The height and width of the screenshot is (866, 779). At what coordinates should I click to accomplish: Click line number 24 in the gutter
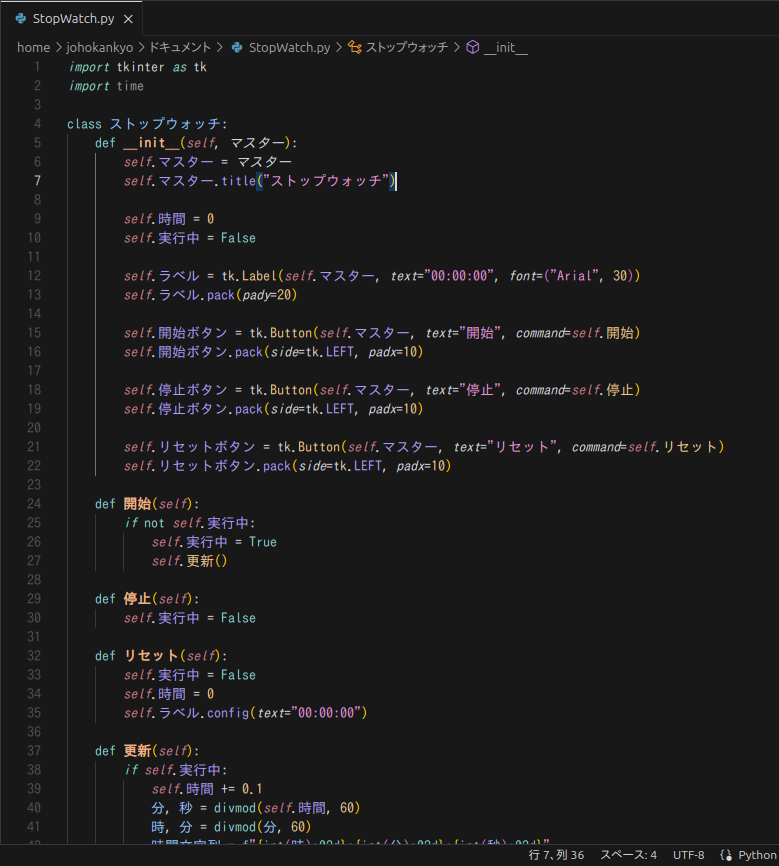tap(36, 504)
